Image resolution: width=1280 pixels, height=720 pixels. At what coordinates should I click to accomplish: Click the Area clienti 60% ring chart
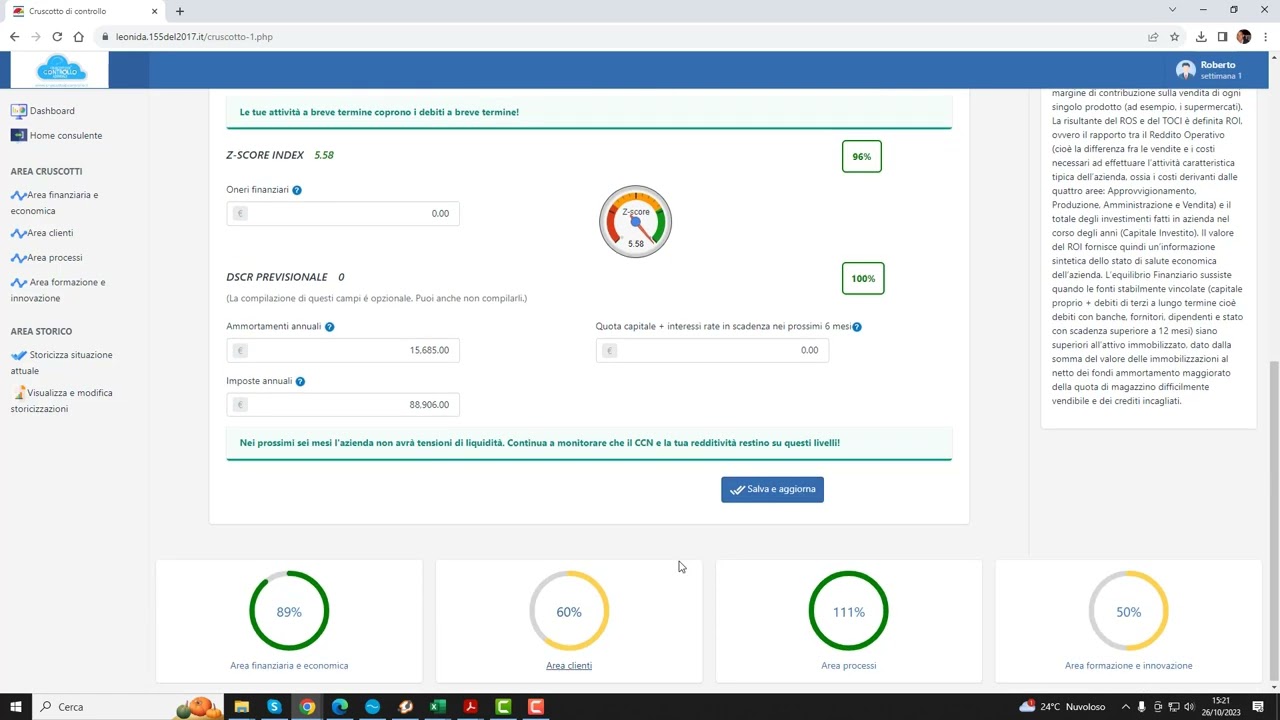569,611
